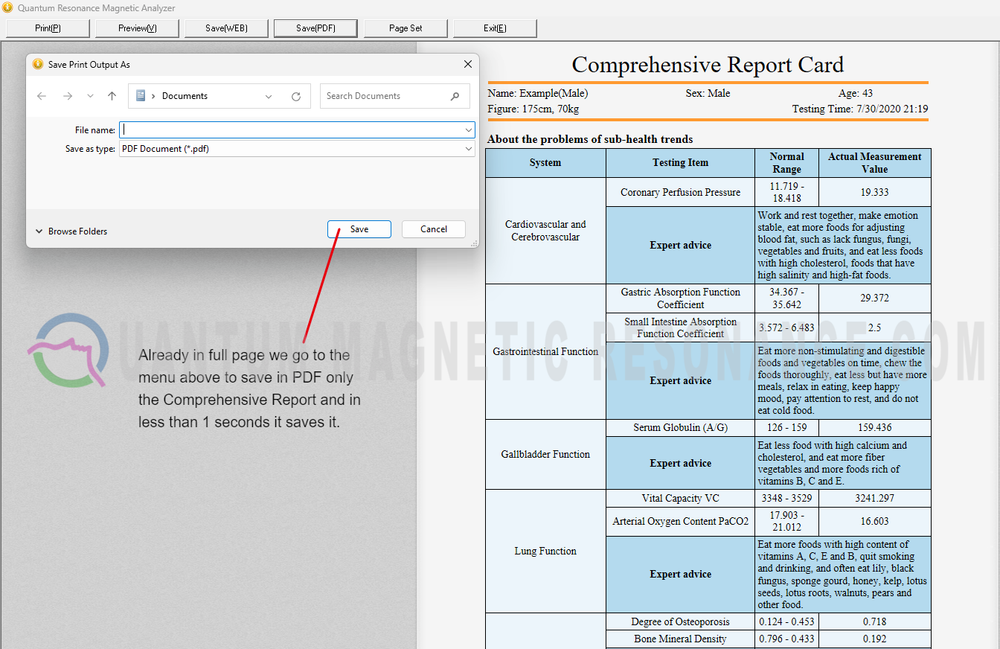Open the recent locations chevron near Forward arrow

[88, 96]
